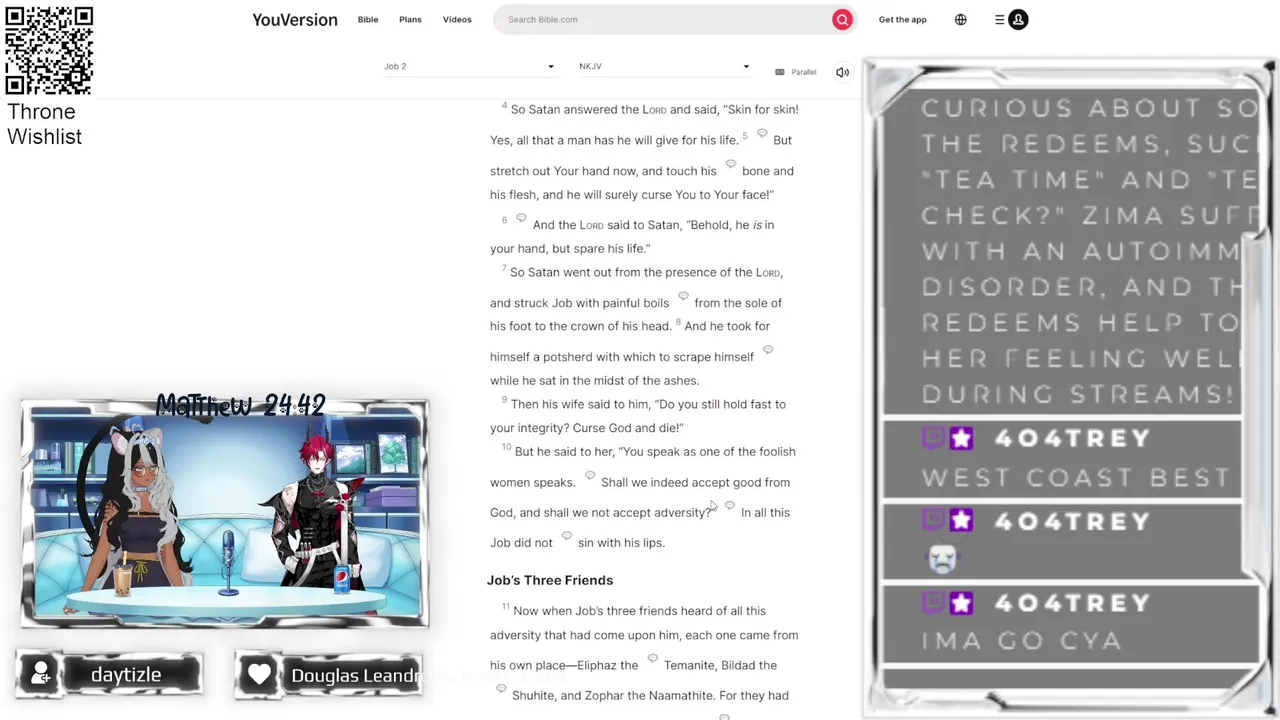Open the hamburger menu icon beside profile

[x=999, y=19]
